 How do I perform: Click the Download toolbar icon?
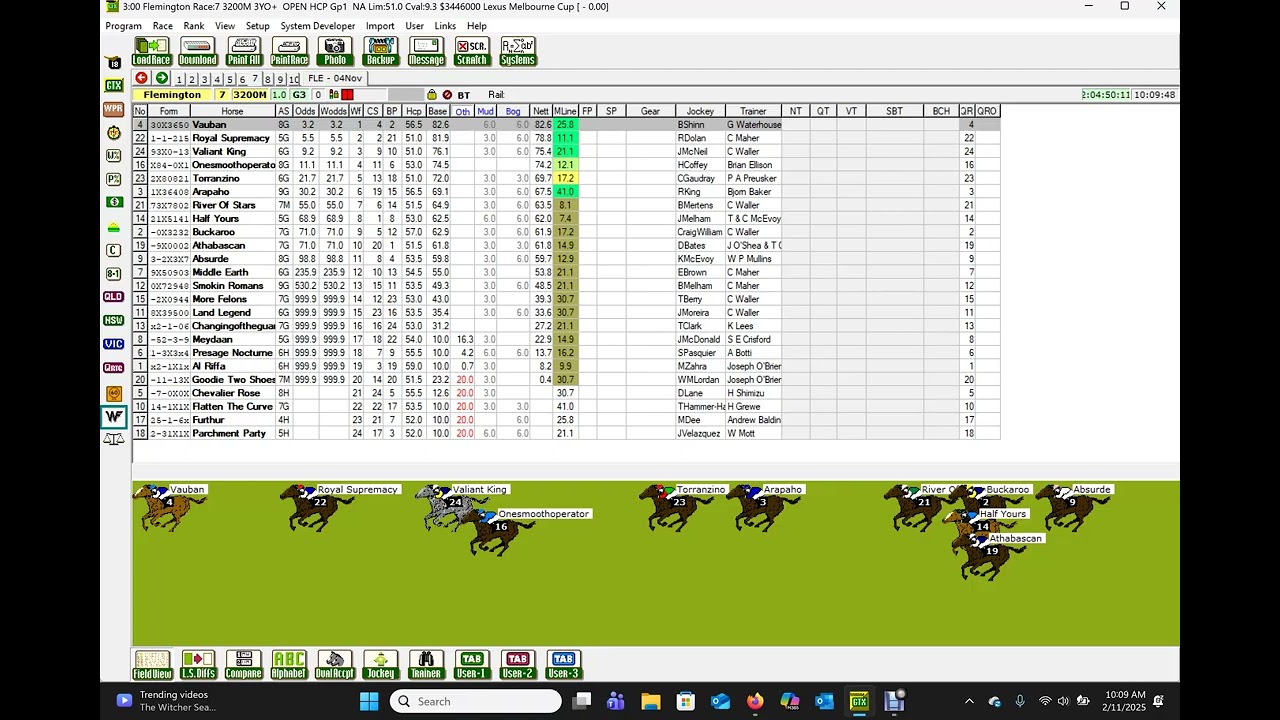(198, 52)
